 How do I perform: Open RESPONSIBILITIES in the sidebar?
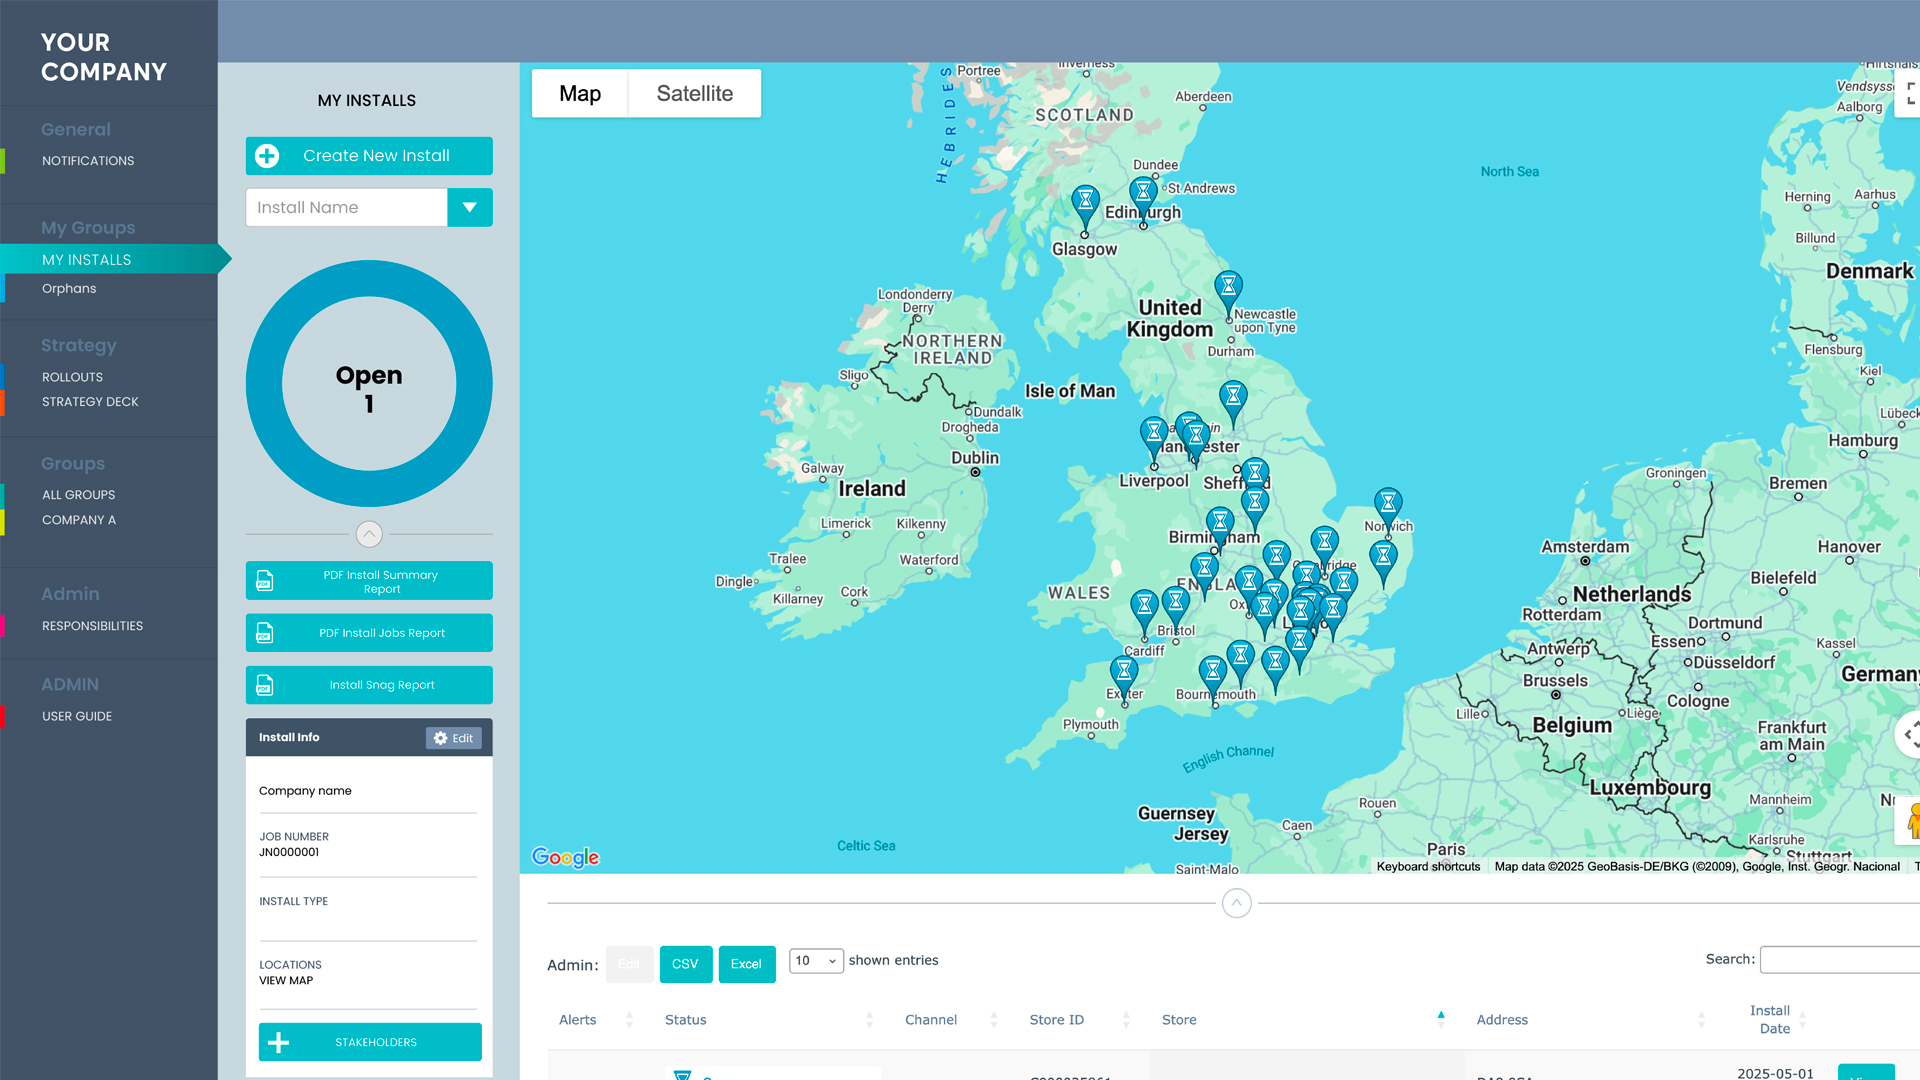[92, 626]
